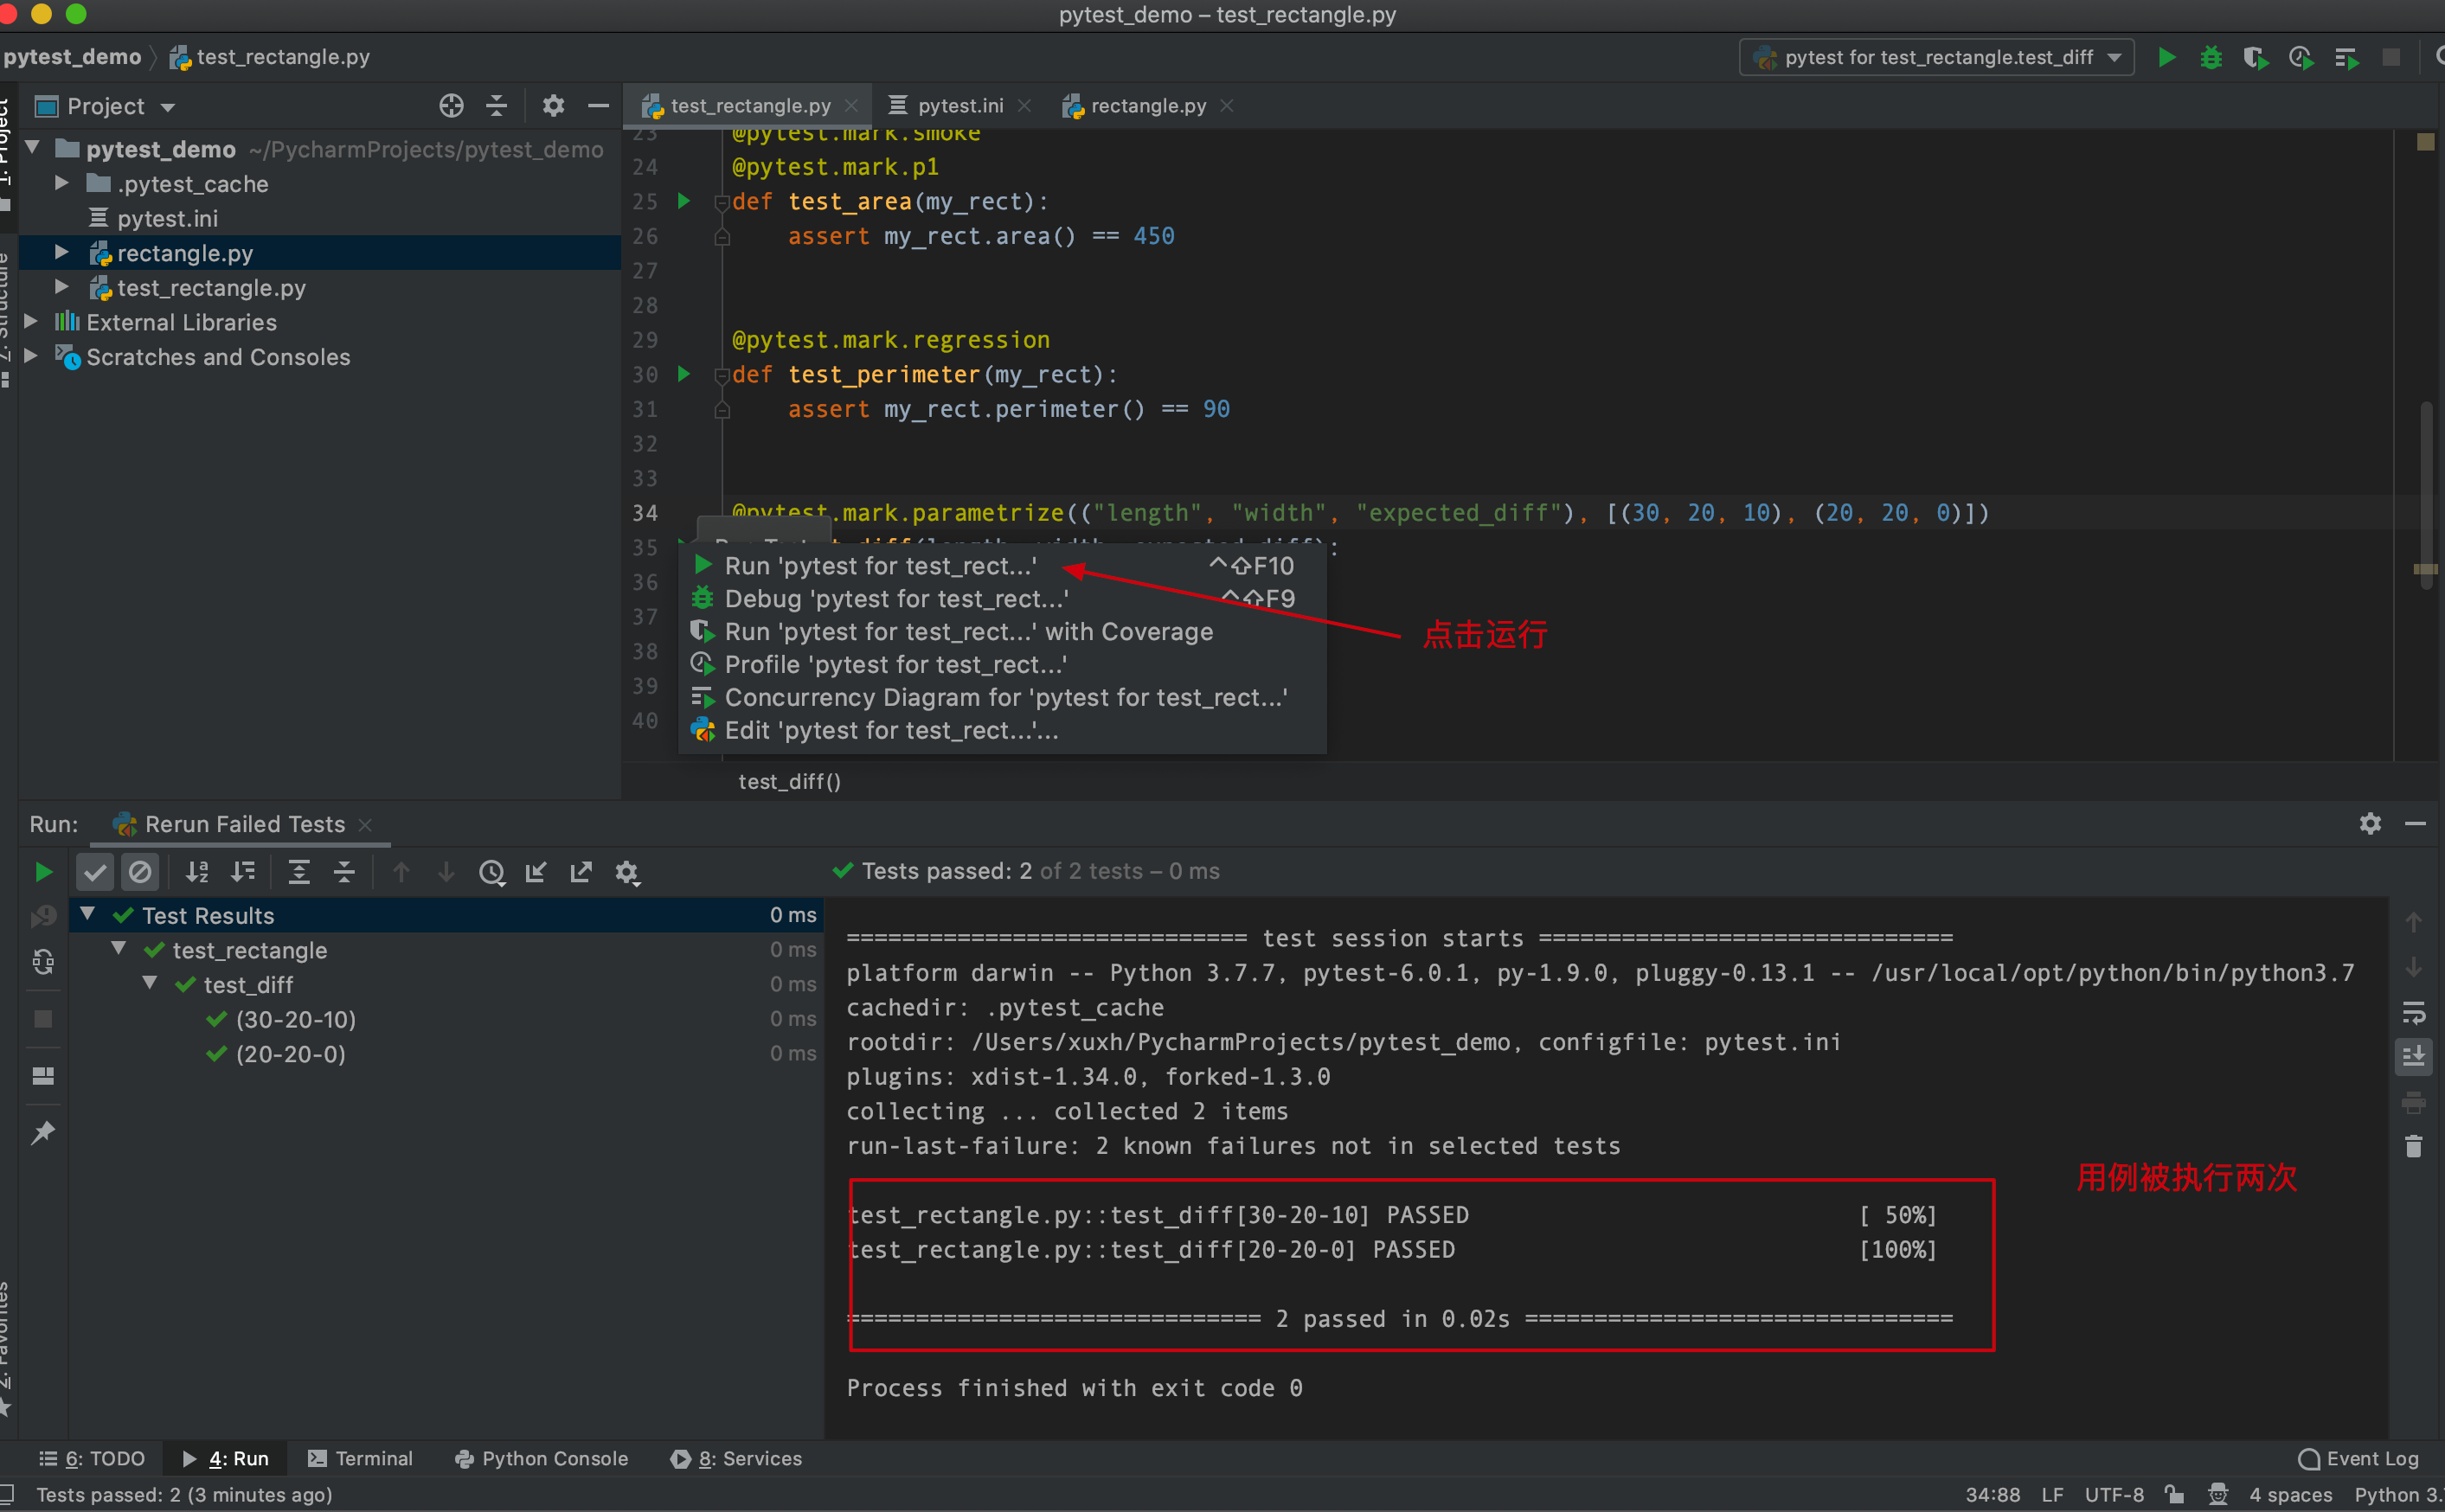Open Project panel settings gear
Image resolution: width=2445 pixels, height=1512 pixels.
(553, 105)
